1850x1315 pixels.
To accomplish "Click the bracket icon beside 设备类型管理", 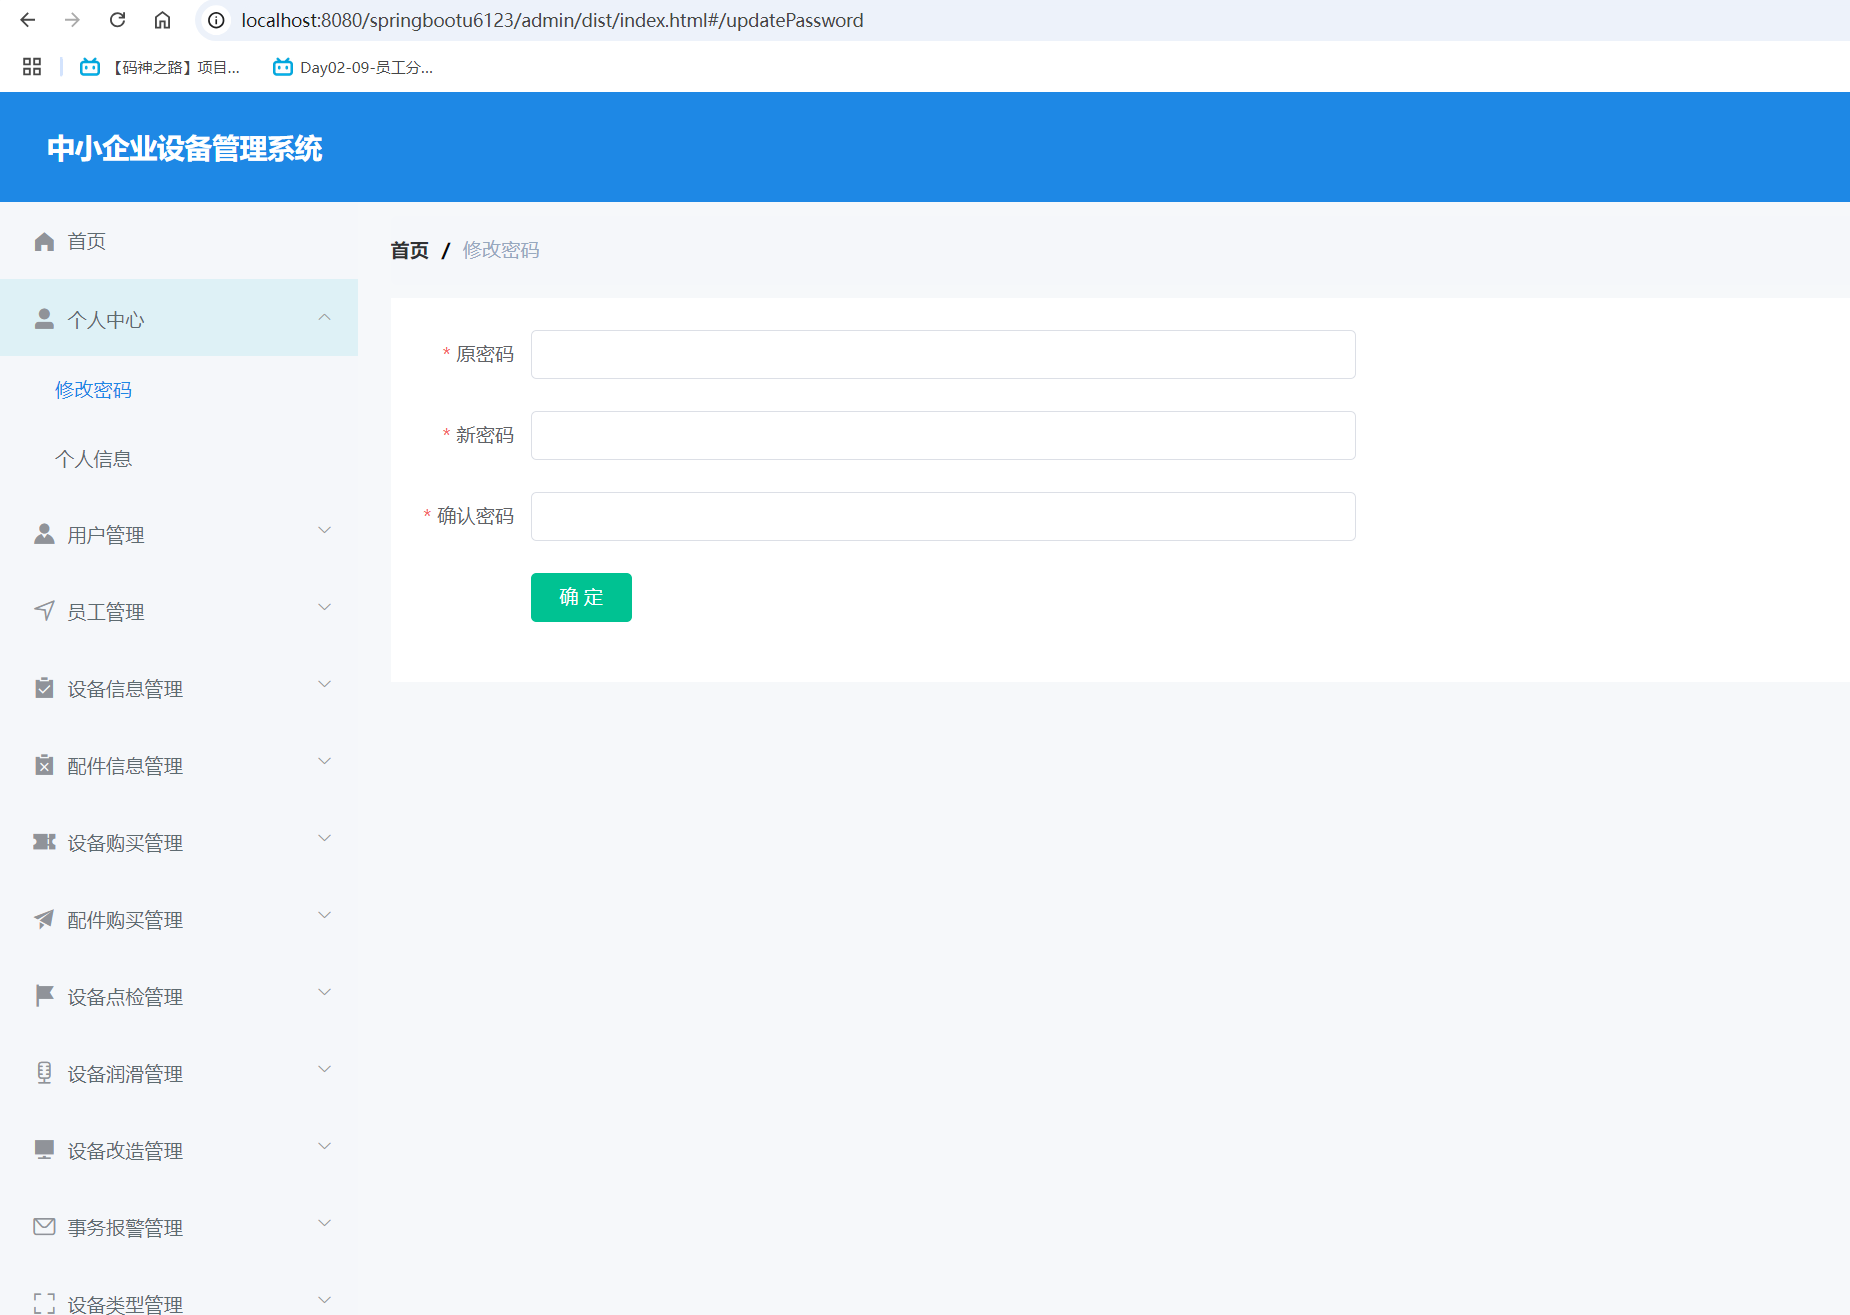I will tap(44, 1303).
